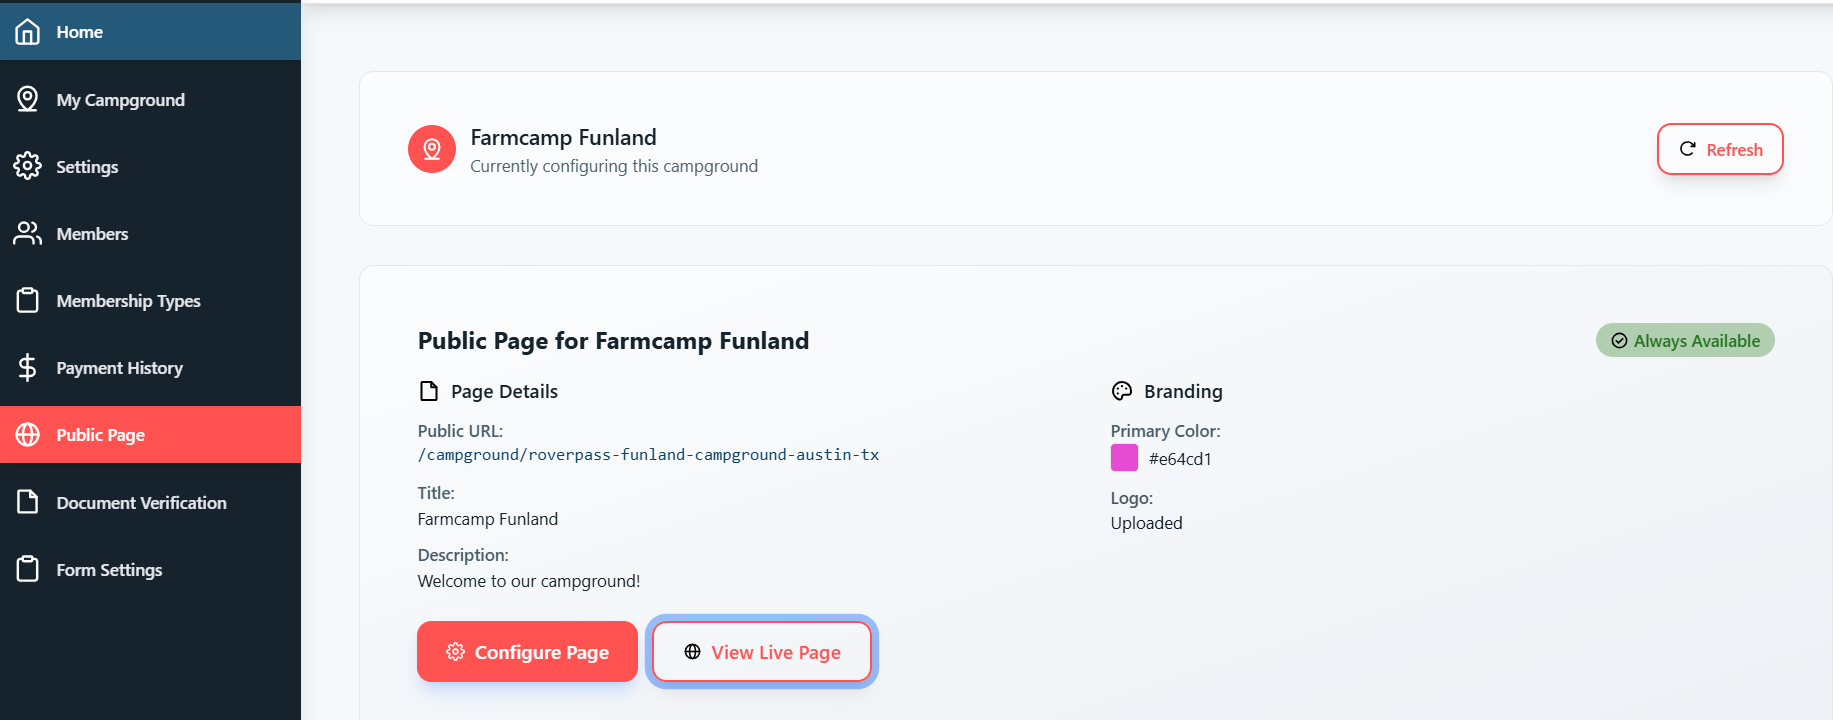Click the Form Settings clipboard icon
The image size is (1833, 720).
(x=28, y=569)
